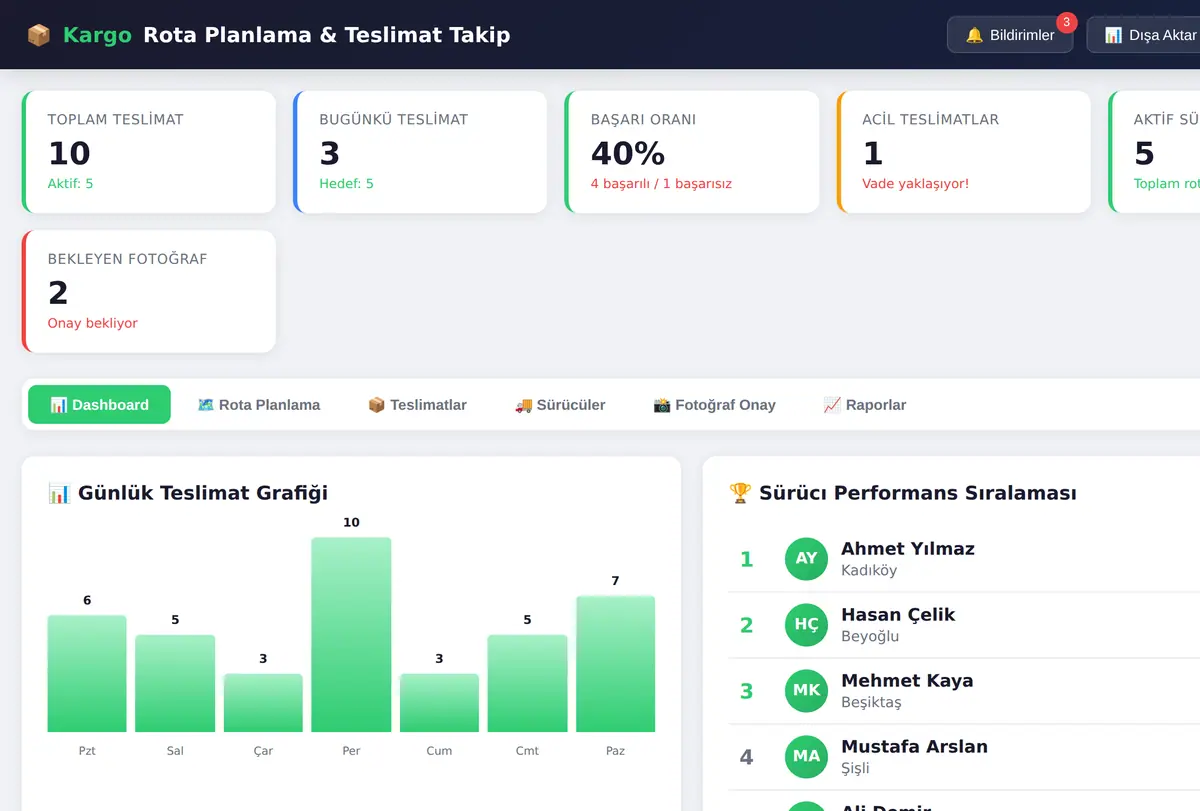This screenshot has height=811, width=1200.
Task: Select the Per bar showing 10
Action: 351,635
